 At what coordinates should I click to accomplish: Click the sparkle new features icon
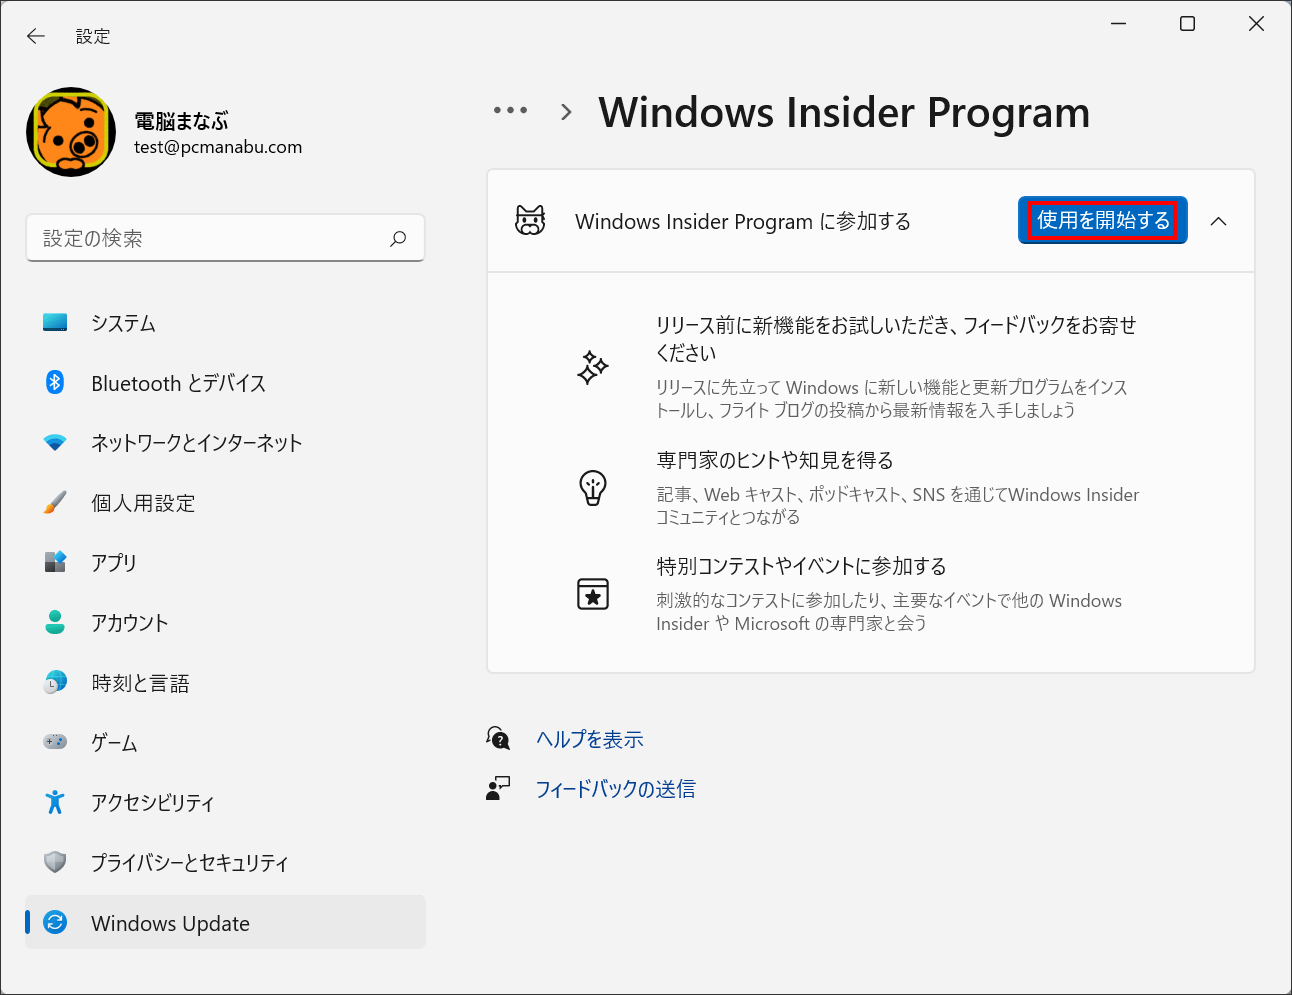(593, 367)
